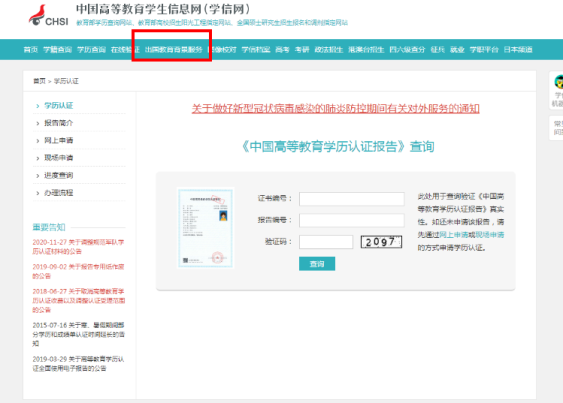Click the CHSI logo in the header
The width and height of the screenshot is (563, 403).
[x=48, y=15]
